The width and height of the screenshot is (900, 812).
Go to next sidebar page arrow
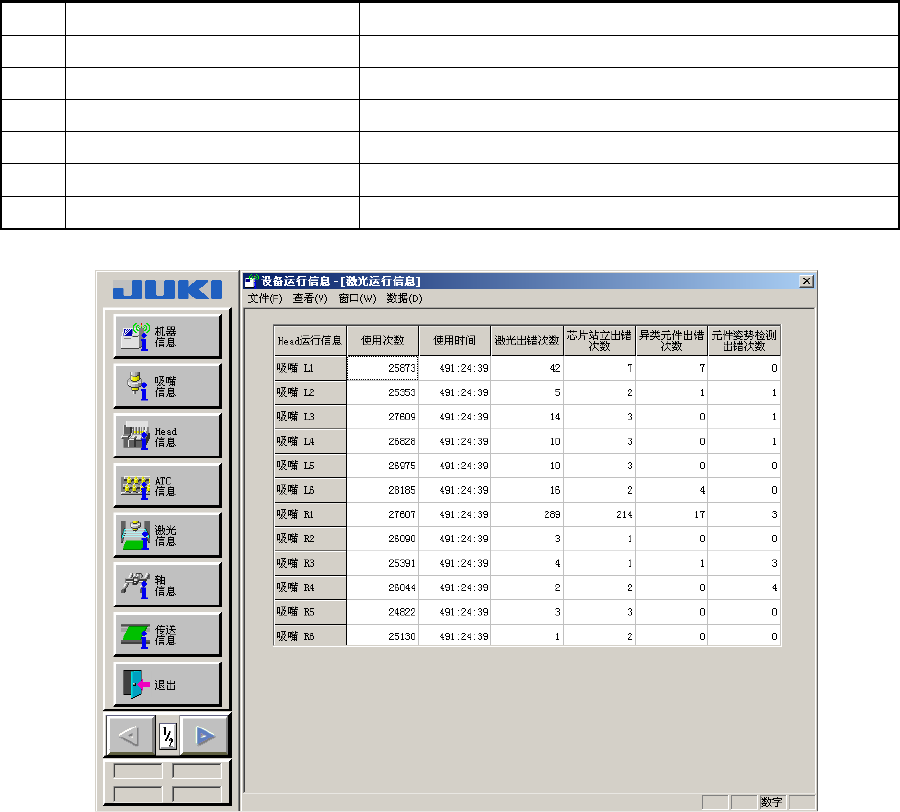(204, 736)
